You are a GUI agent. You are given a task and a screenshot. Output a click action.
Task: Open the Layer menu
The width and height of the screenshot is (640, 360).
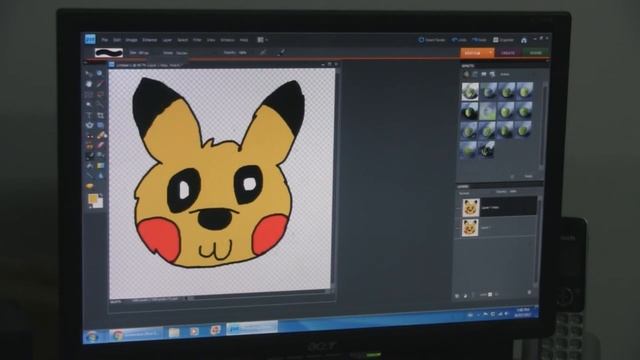(167, 40)
